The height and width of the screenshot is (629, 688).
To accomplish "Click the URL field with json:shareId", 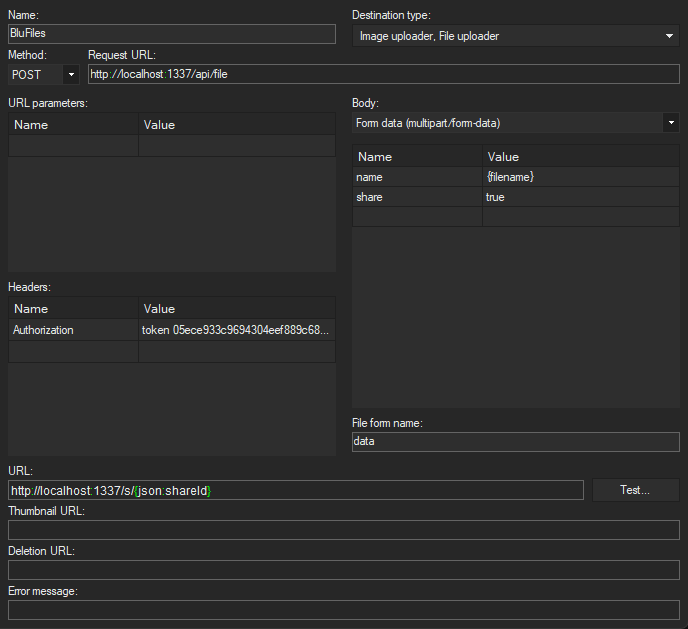I will tap(295, 490).
